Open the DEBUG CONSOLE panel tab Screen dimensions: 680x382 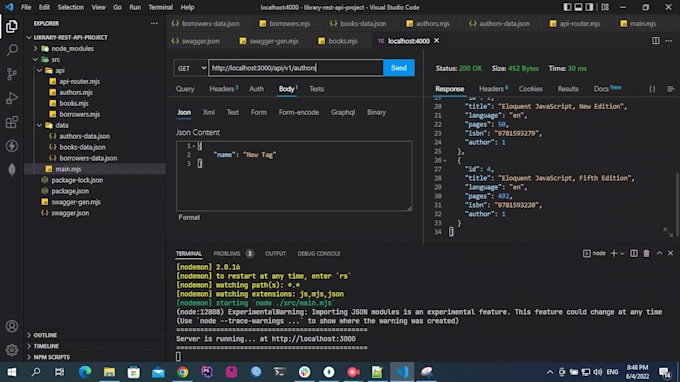point(319,253)
